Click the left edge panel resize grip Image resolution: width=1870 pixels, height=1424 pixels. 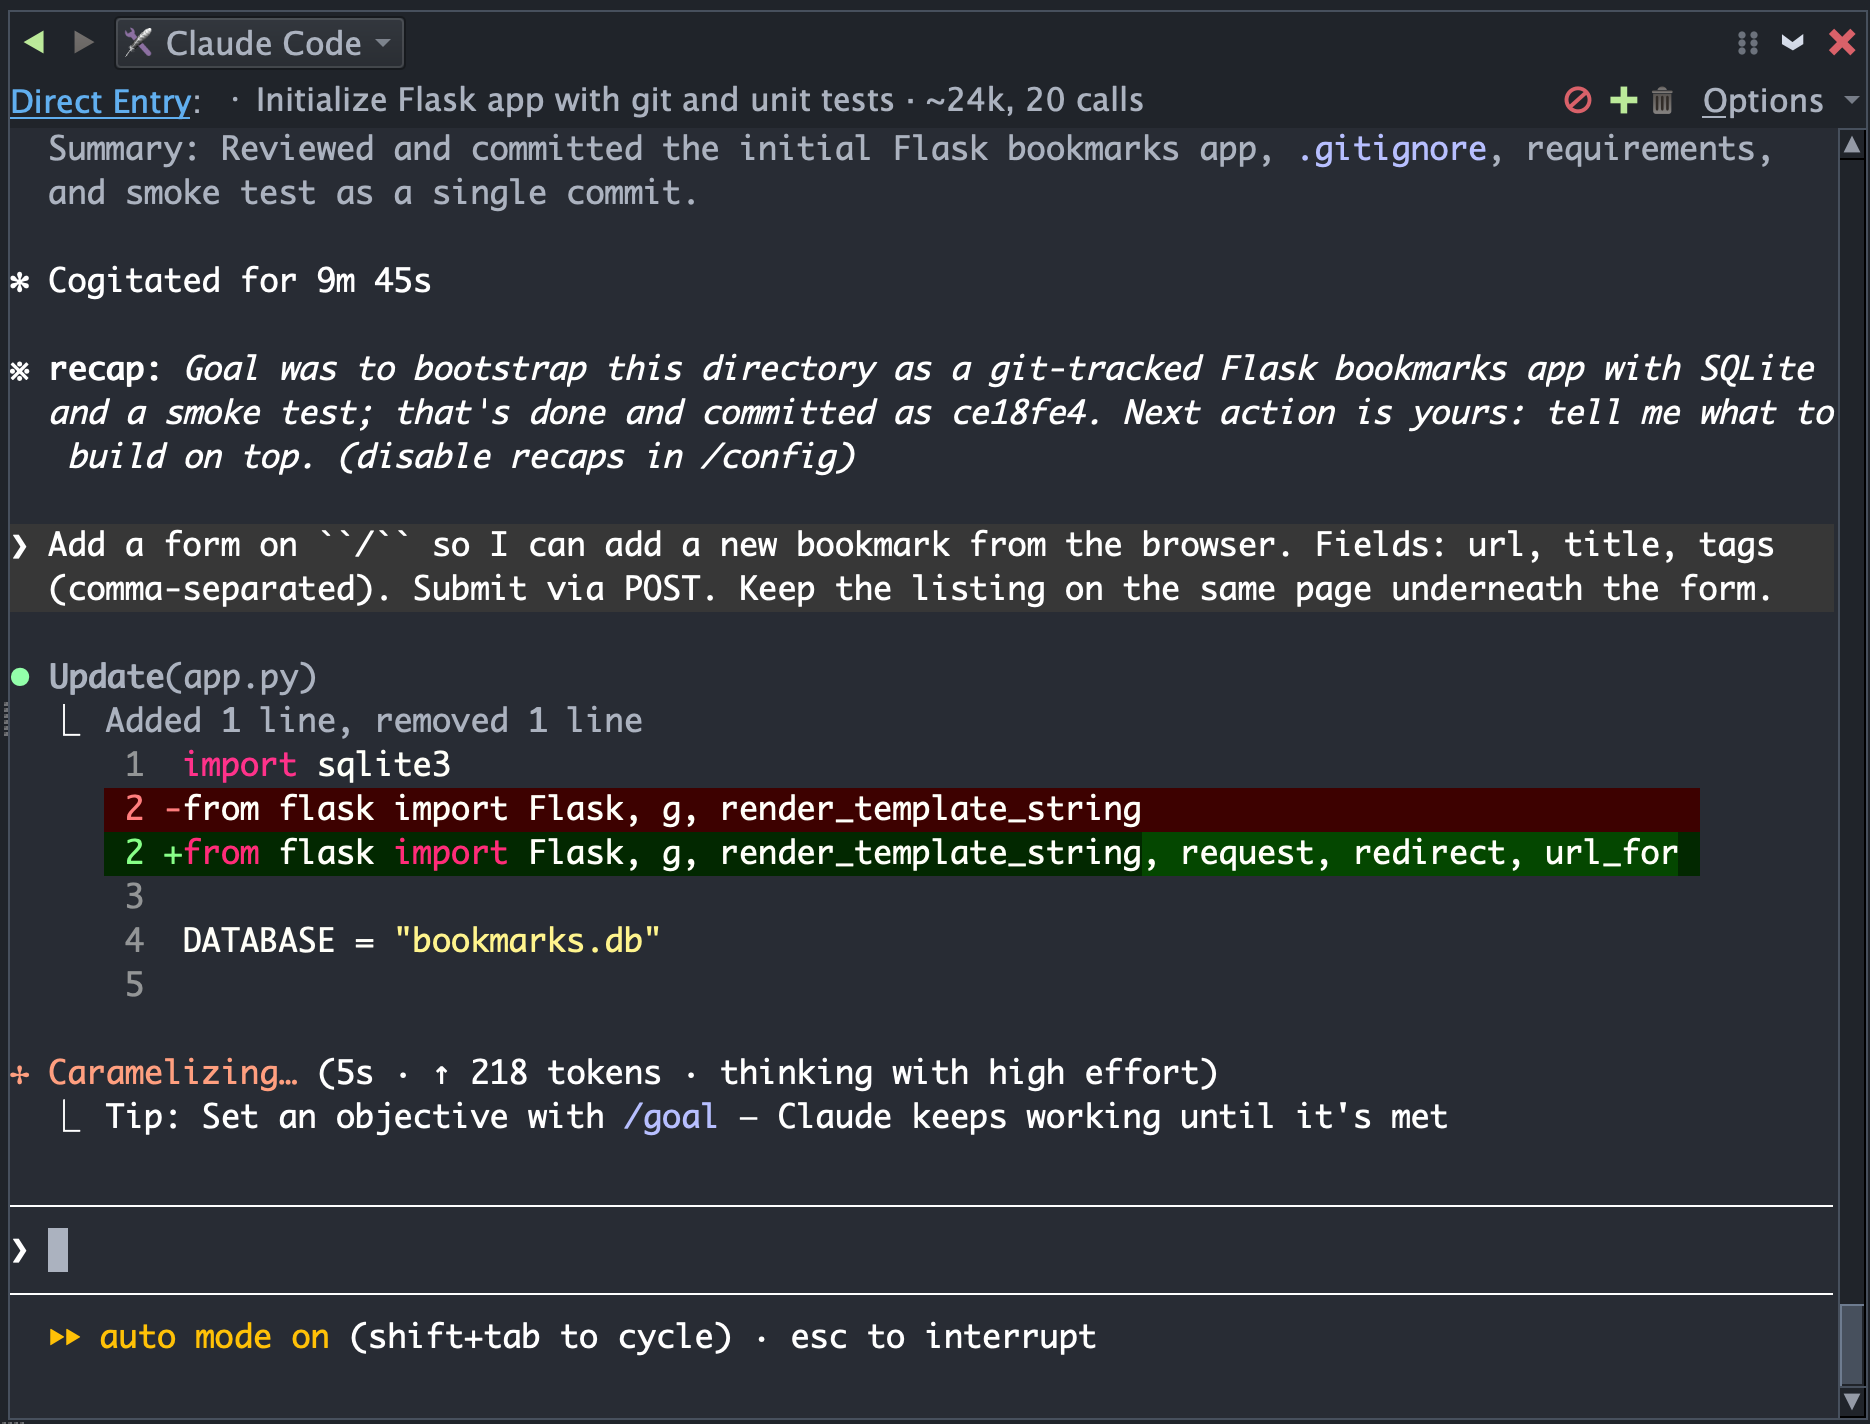coord(5,718)
